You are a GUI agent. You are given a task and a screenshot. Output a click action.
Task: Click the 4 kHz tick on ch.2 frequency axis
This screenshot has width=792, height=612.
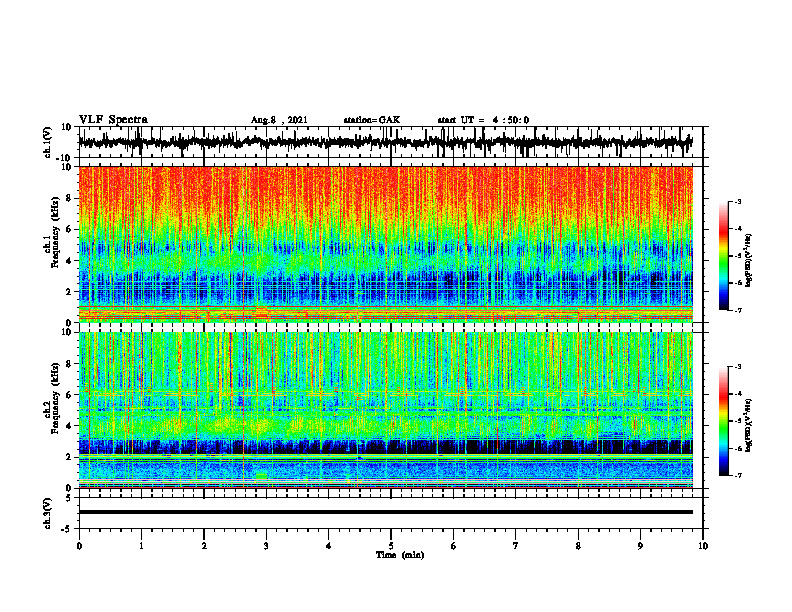(69, 426)
